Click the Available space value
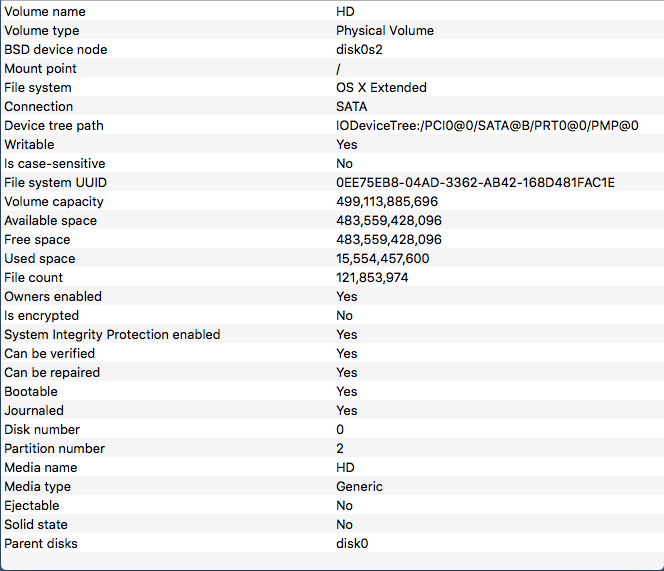This screenshot has width=664, height=571. click(x=389, y=221)
